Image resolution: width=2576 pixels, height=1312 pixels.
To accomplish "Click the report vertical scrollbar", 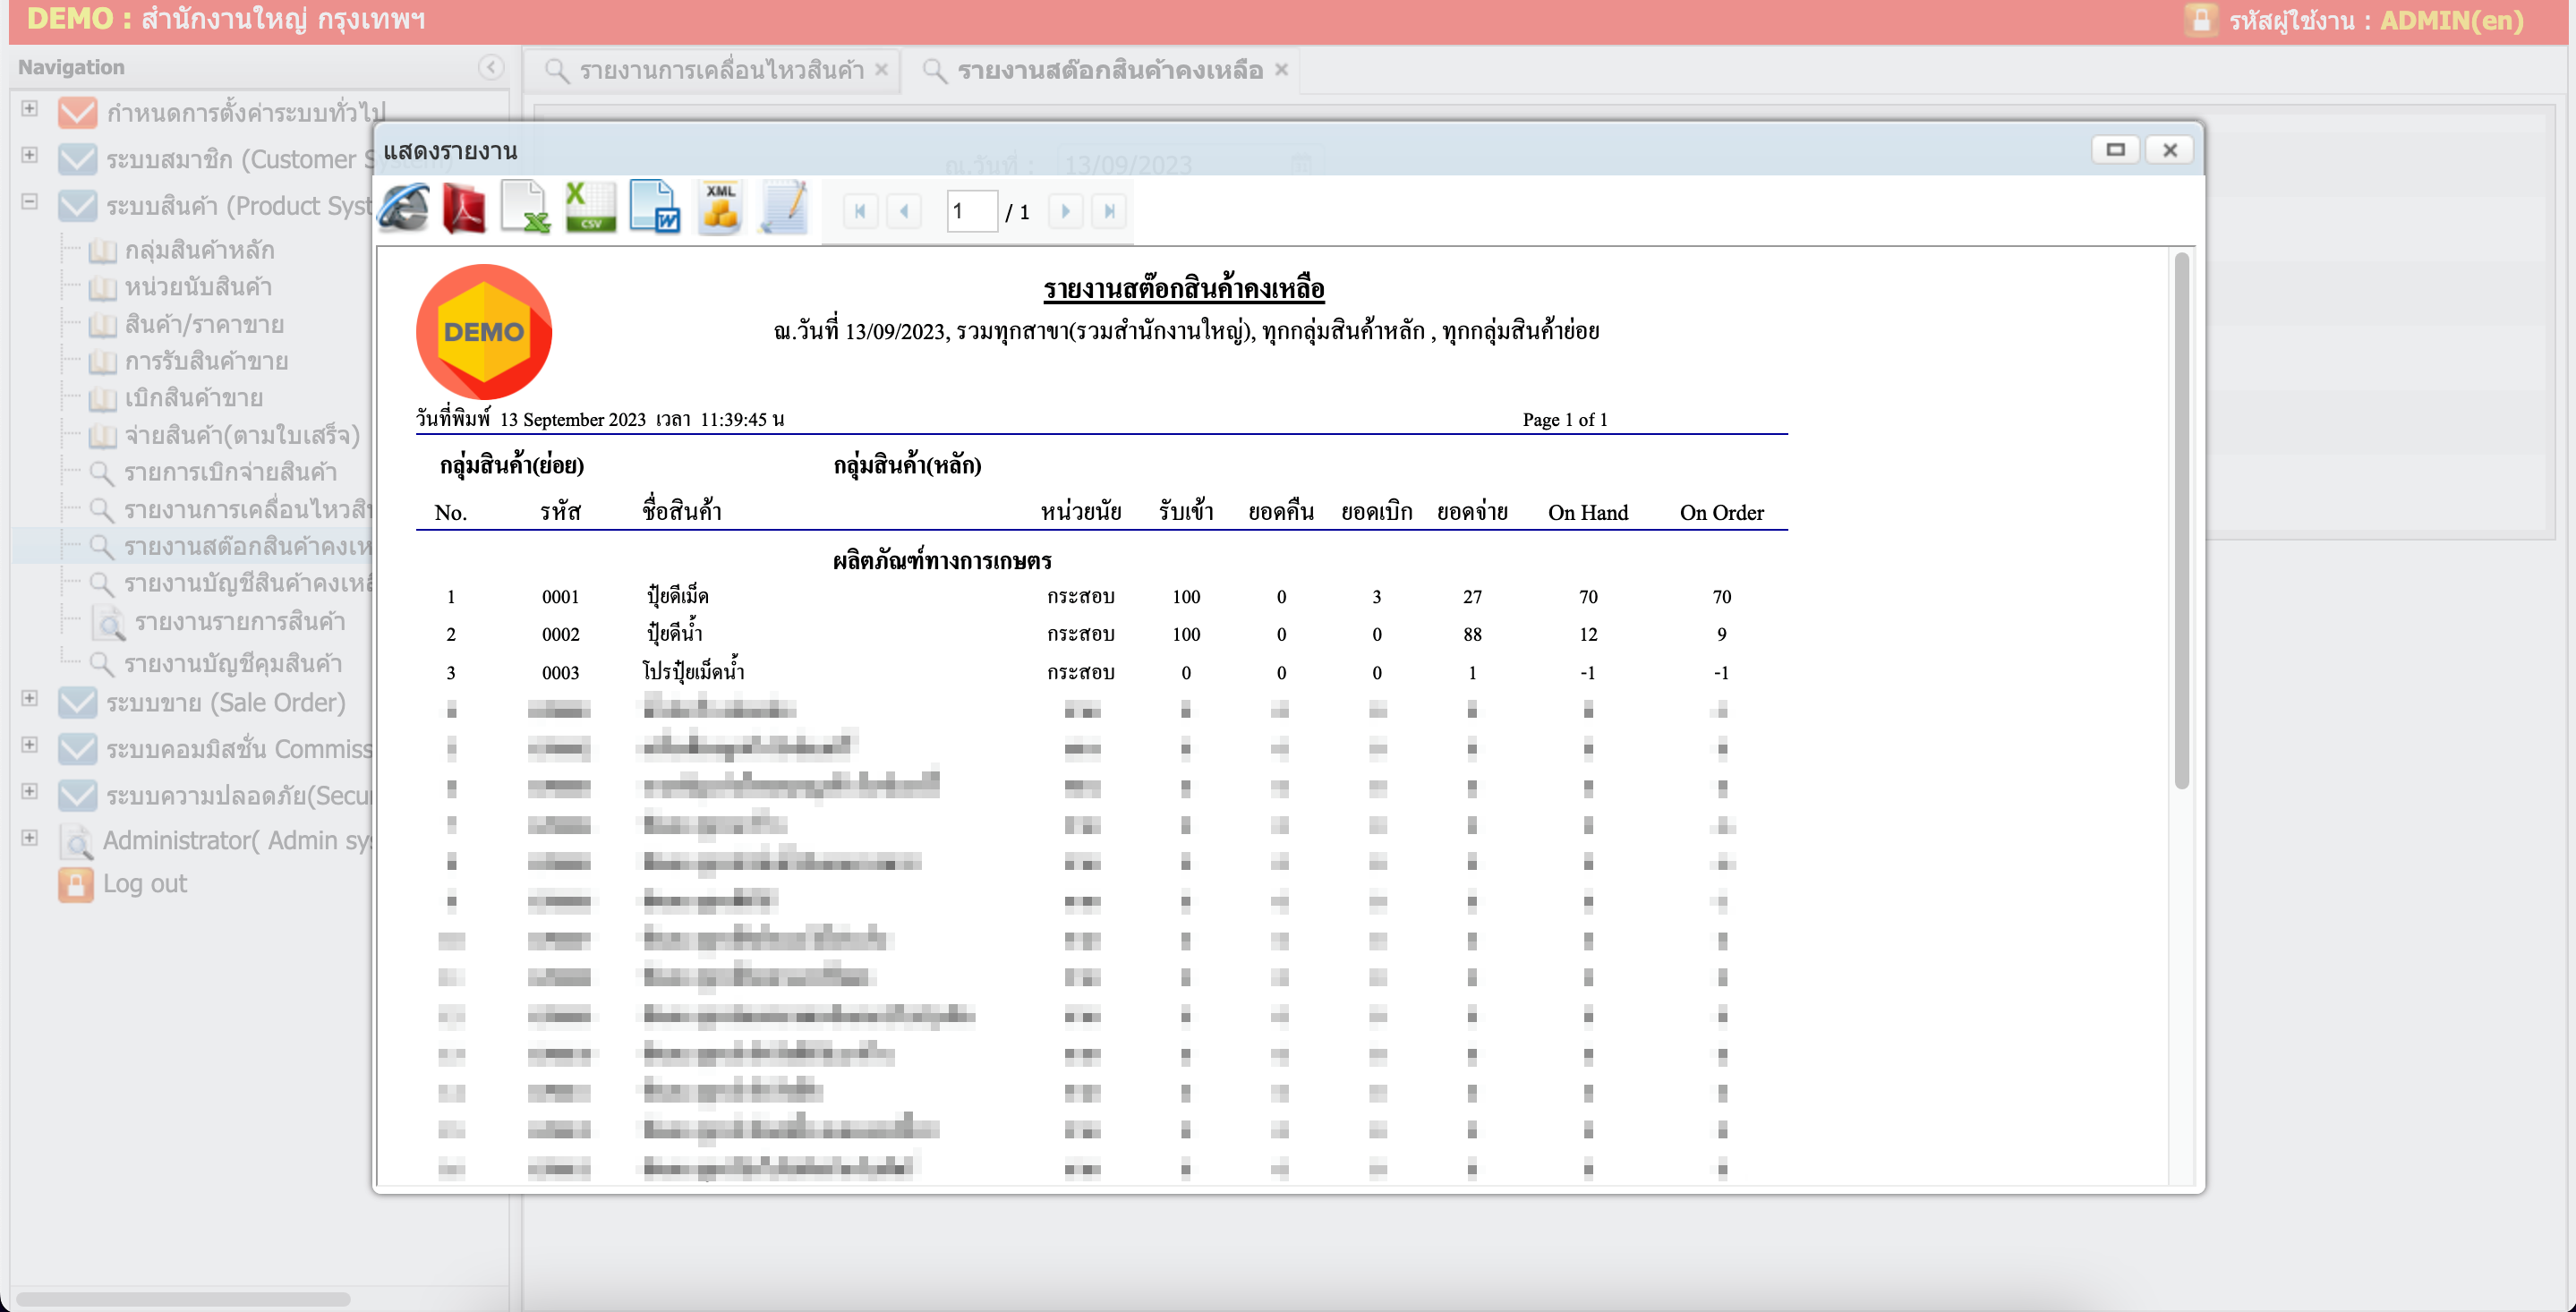I will click(x=2181, y=520).
